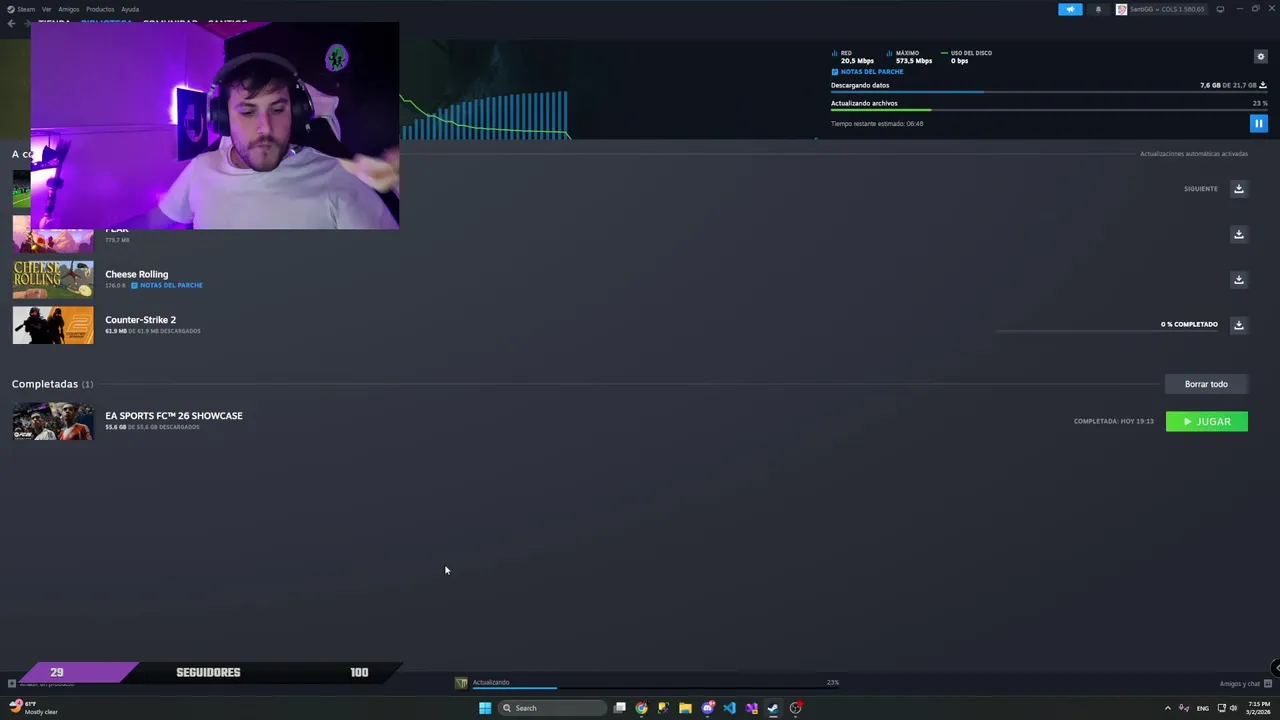The height and width of the screenshot is (720, 1280).
Task: Open Cheese Rolling NOTAS DEL PARCHE link
Action: tap(167, 285)
